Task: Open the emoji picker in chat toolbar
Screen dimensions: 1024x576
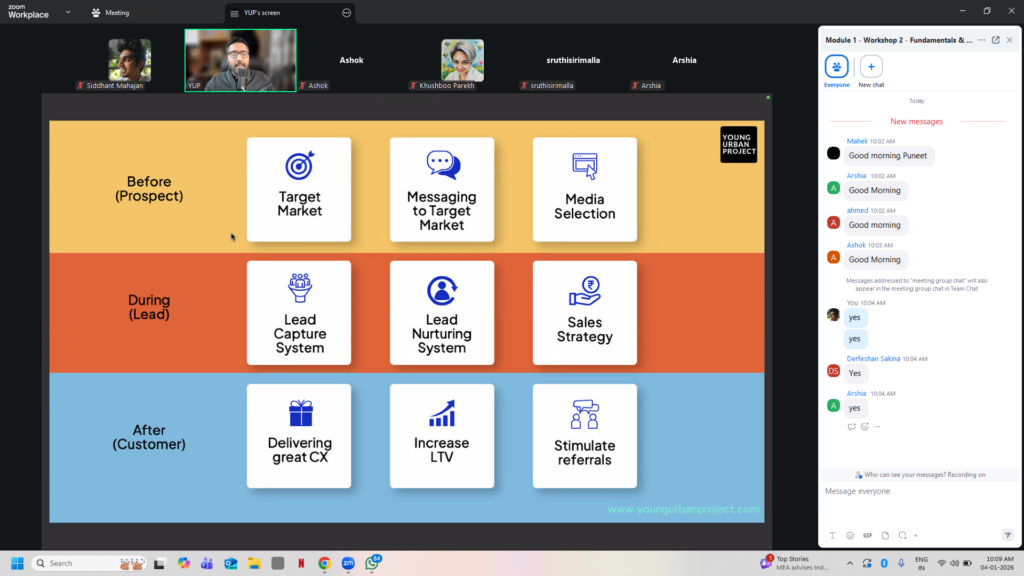Action: pos(850,535)
